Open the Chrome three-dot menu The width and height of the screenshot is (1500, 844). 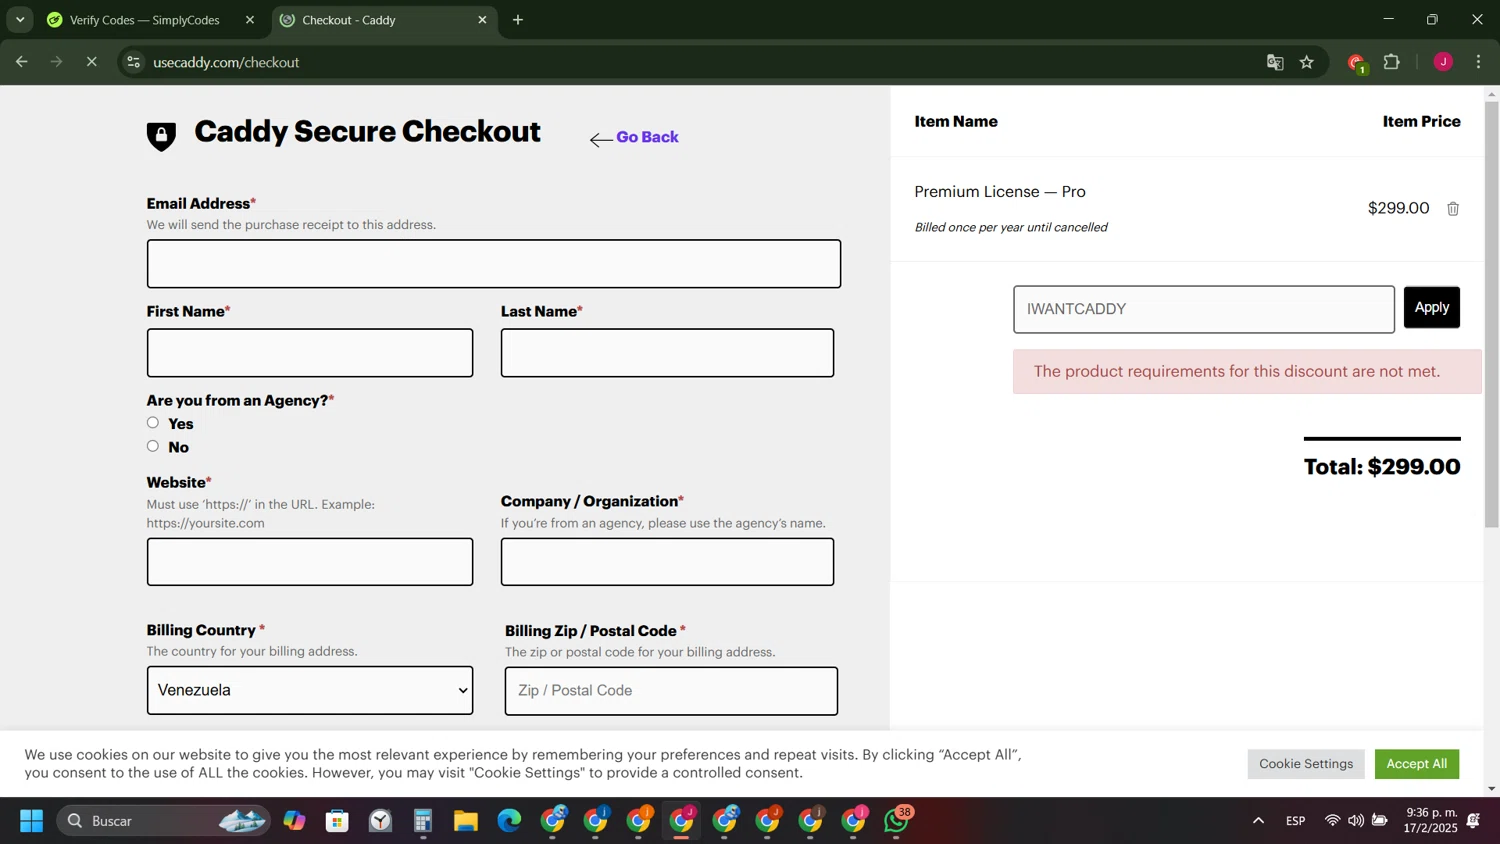click(1479, 62)
